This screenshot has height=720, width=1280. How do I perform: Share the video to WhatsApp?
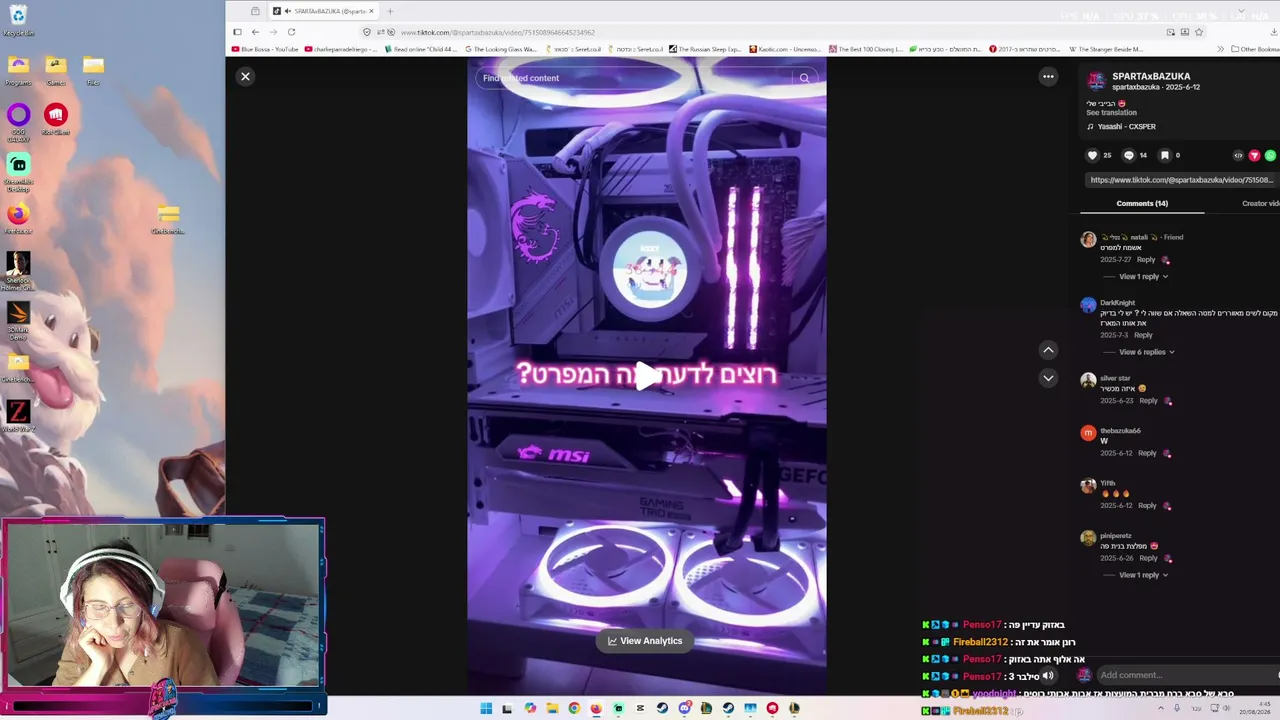1270,155
